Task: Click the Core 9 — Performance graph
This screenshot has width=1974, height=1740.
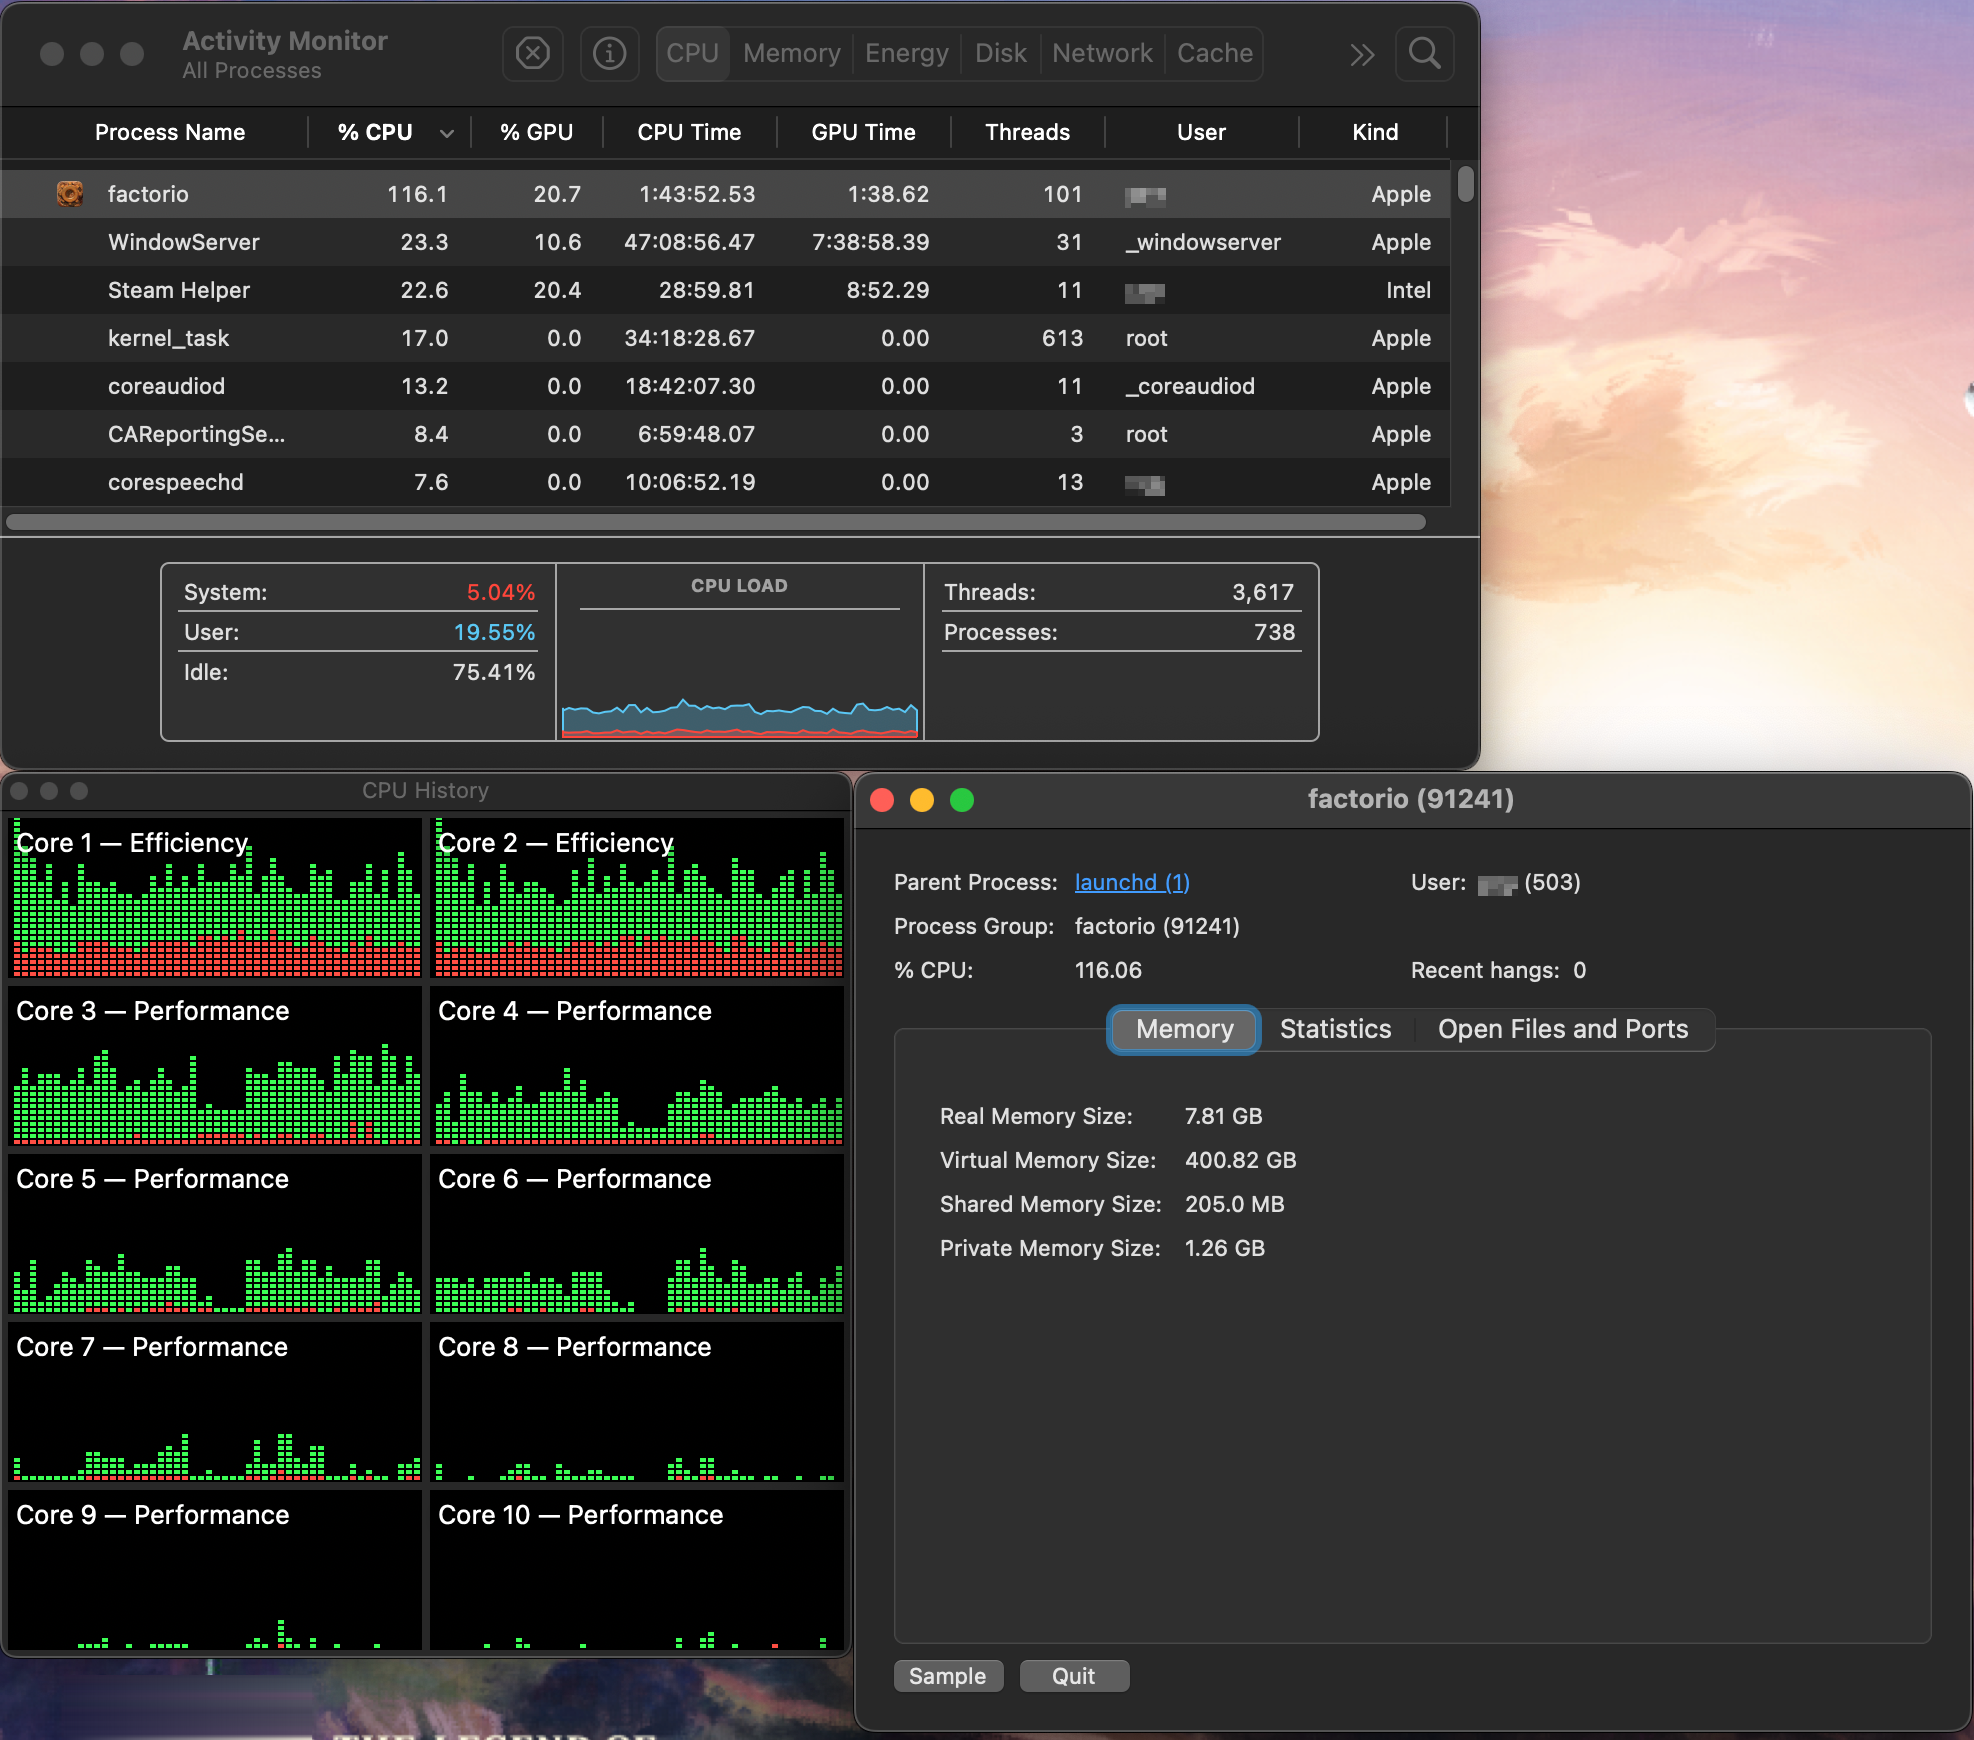Action: [216, 1569]
